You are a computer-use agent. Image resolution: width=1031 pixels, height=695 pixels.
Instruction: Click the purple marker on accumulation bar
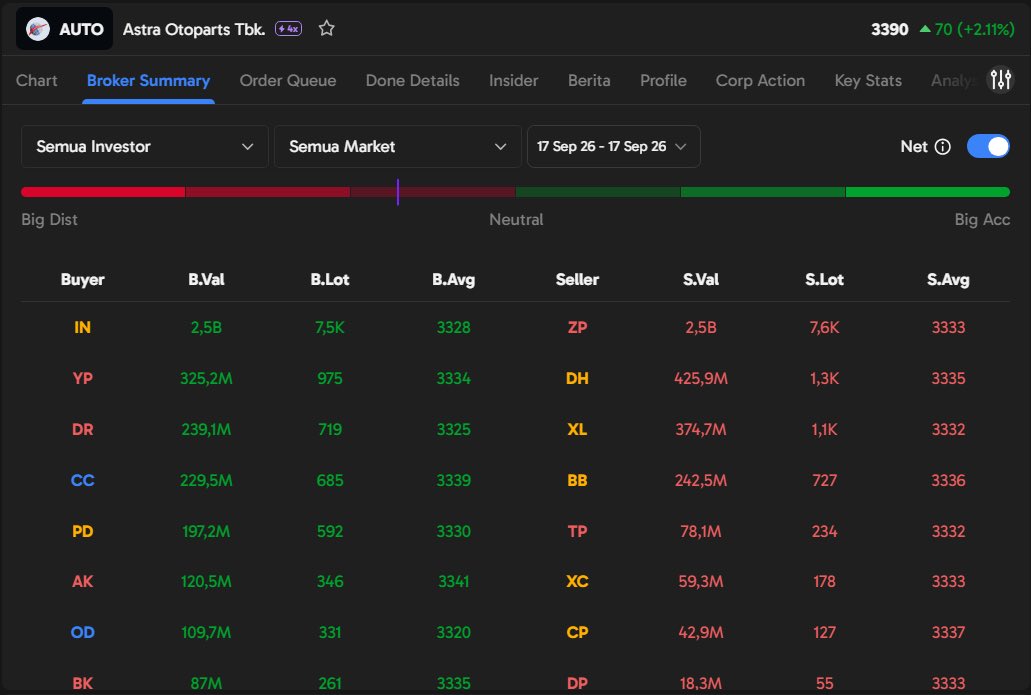point(398,192)
